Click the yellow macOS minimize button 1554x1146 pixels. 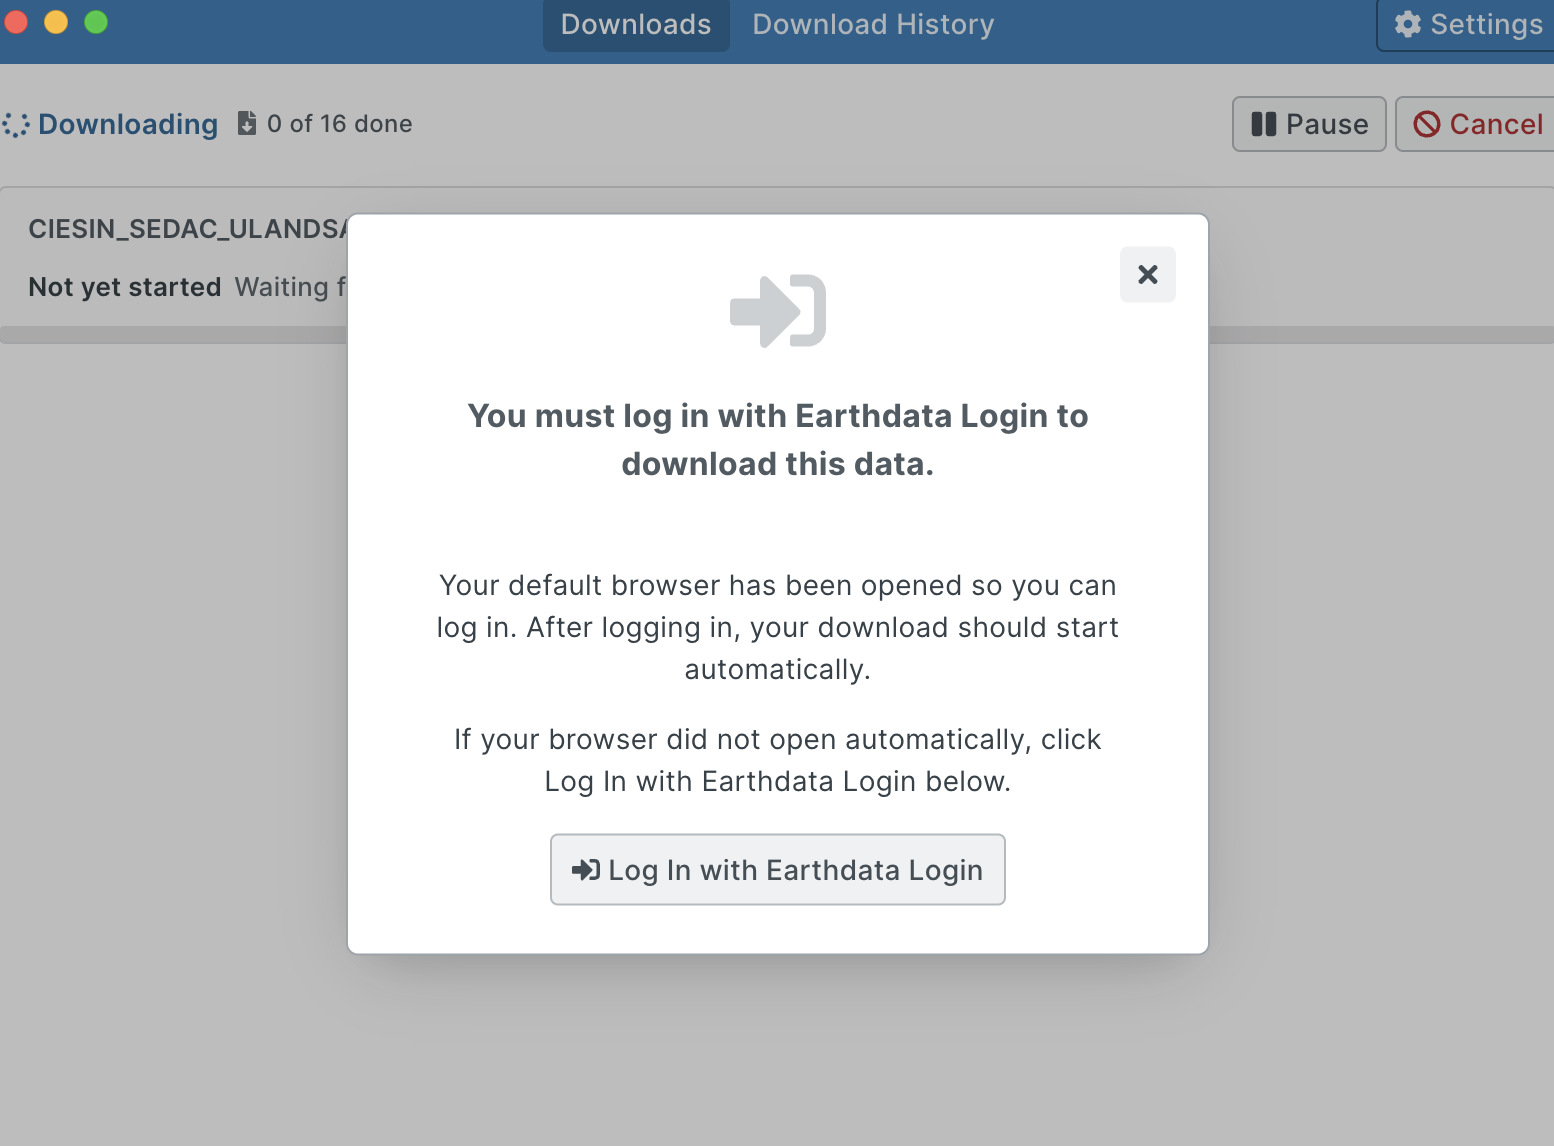point(56,22)
